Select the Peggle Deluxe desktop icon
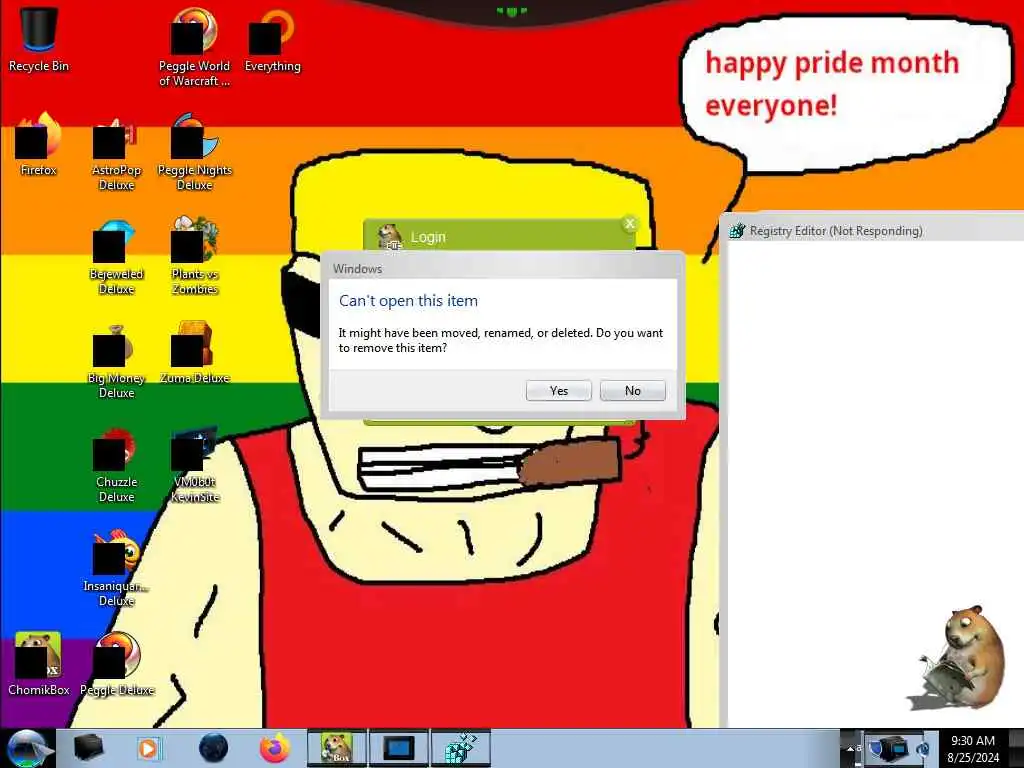 [x=117, y=664]
